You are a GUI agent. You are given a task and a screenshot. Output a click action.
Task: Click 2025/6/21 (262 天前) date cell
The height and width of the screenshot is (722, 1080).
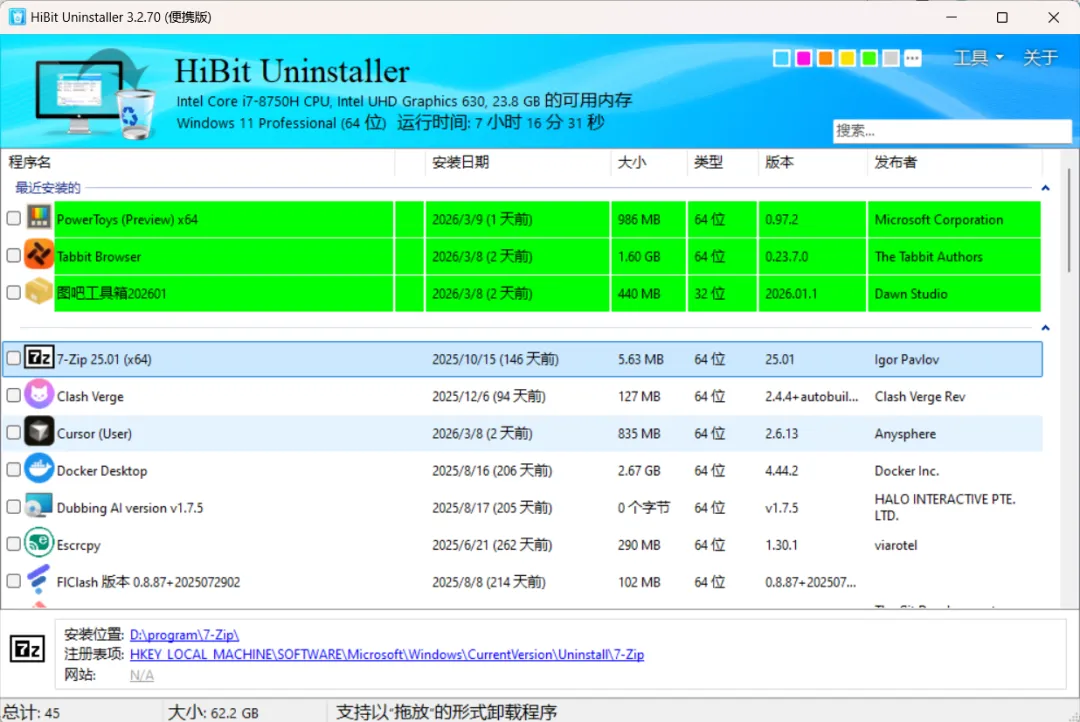coord(492,545)
